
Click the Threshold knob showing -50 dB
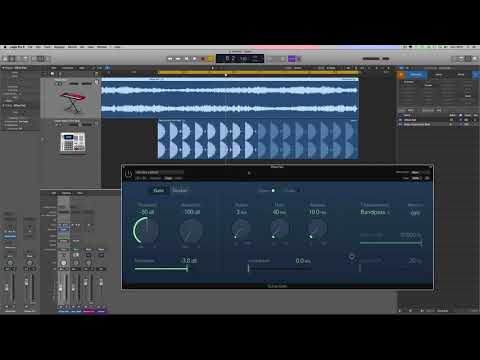(x=147, y=230)
